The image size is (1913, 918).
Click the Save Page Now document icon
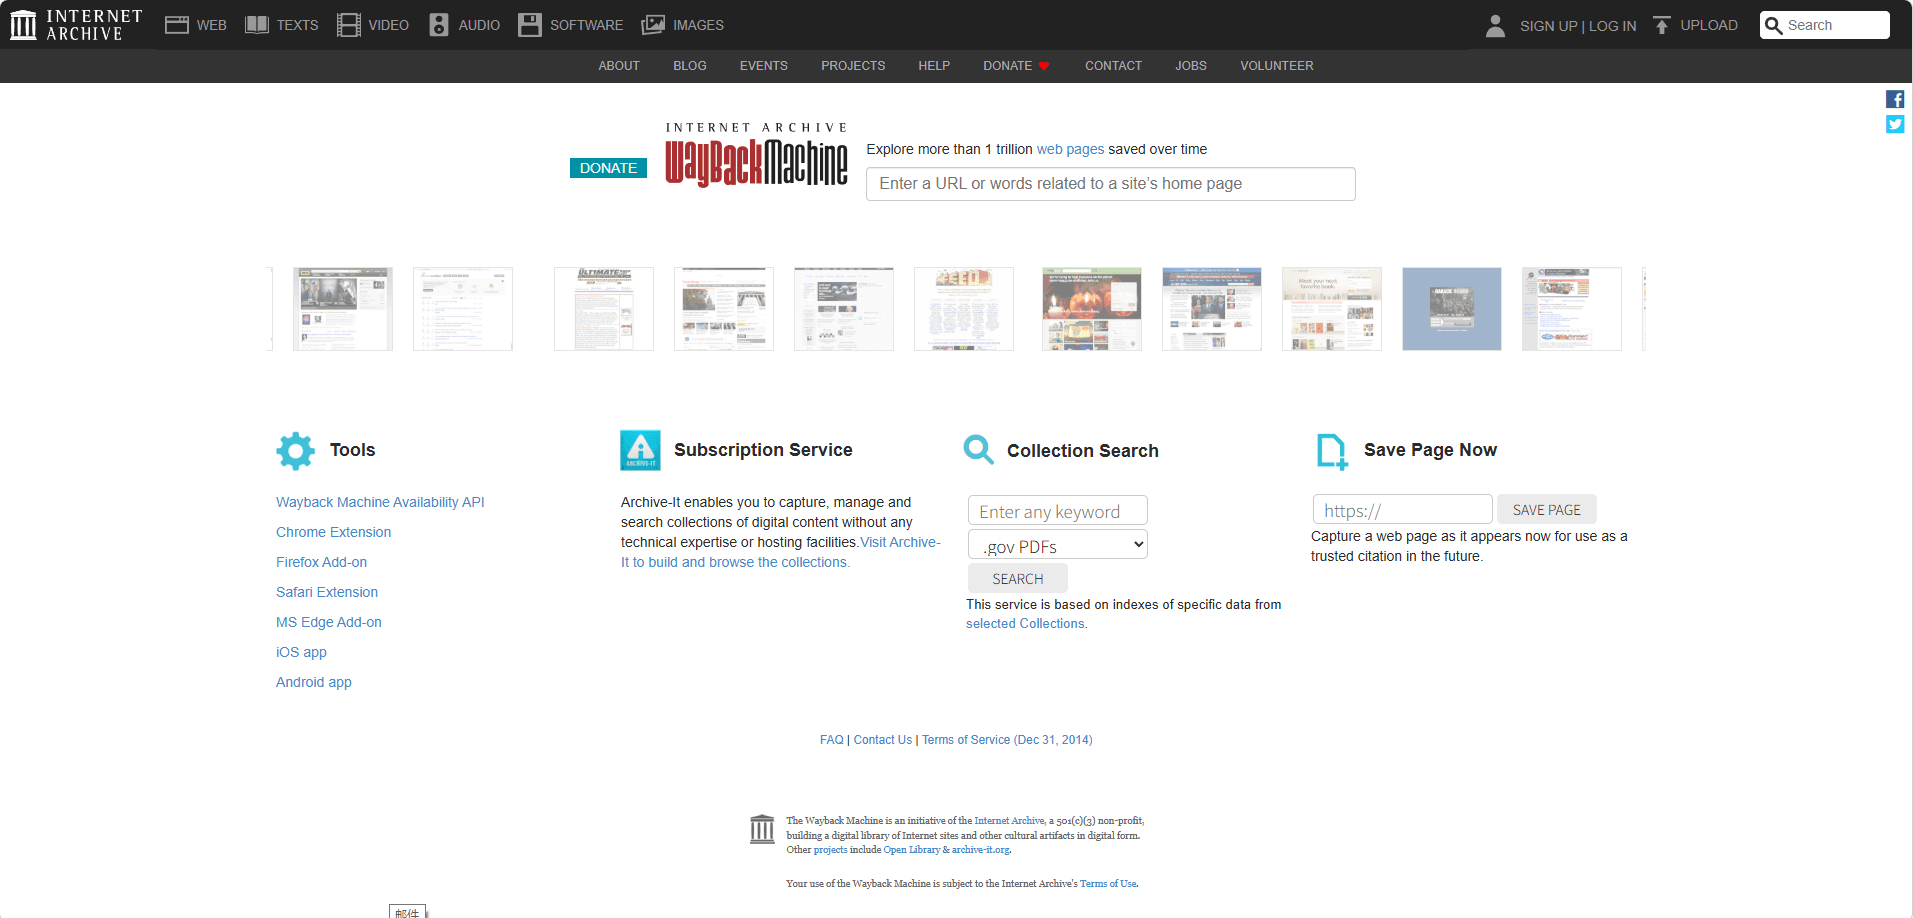tap(1332, 451)
